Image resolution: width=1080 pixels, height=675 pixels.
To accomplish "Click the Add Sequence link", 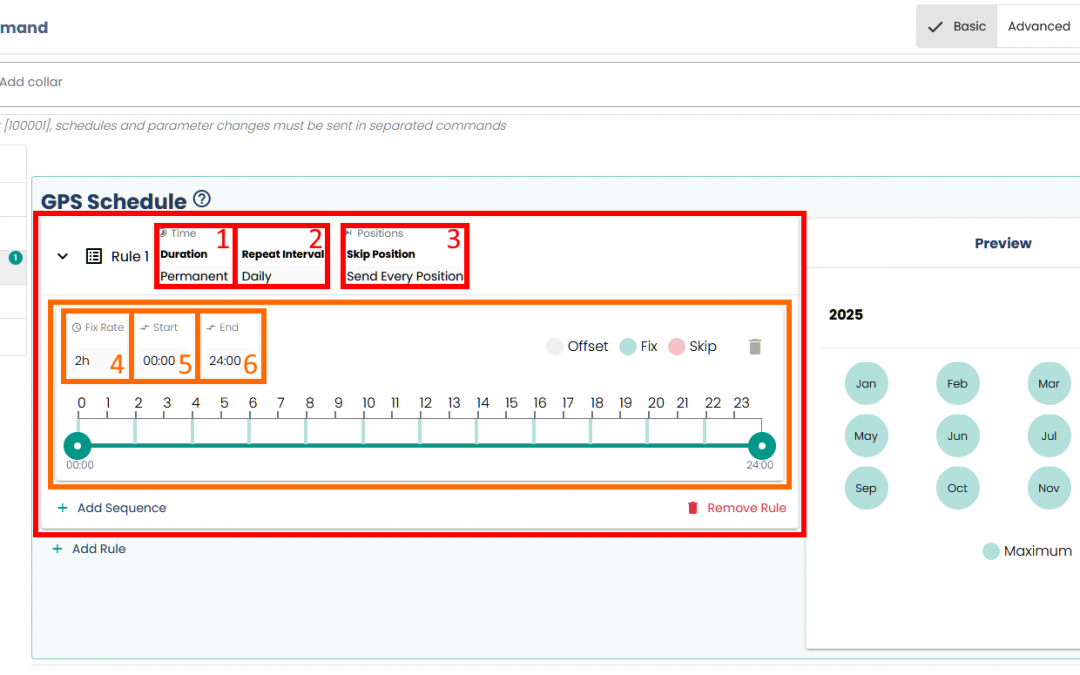I will pos(121,508).
